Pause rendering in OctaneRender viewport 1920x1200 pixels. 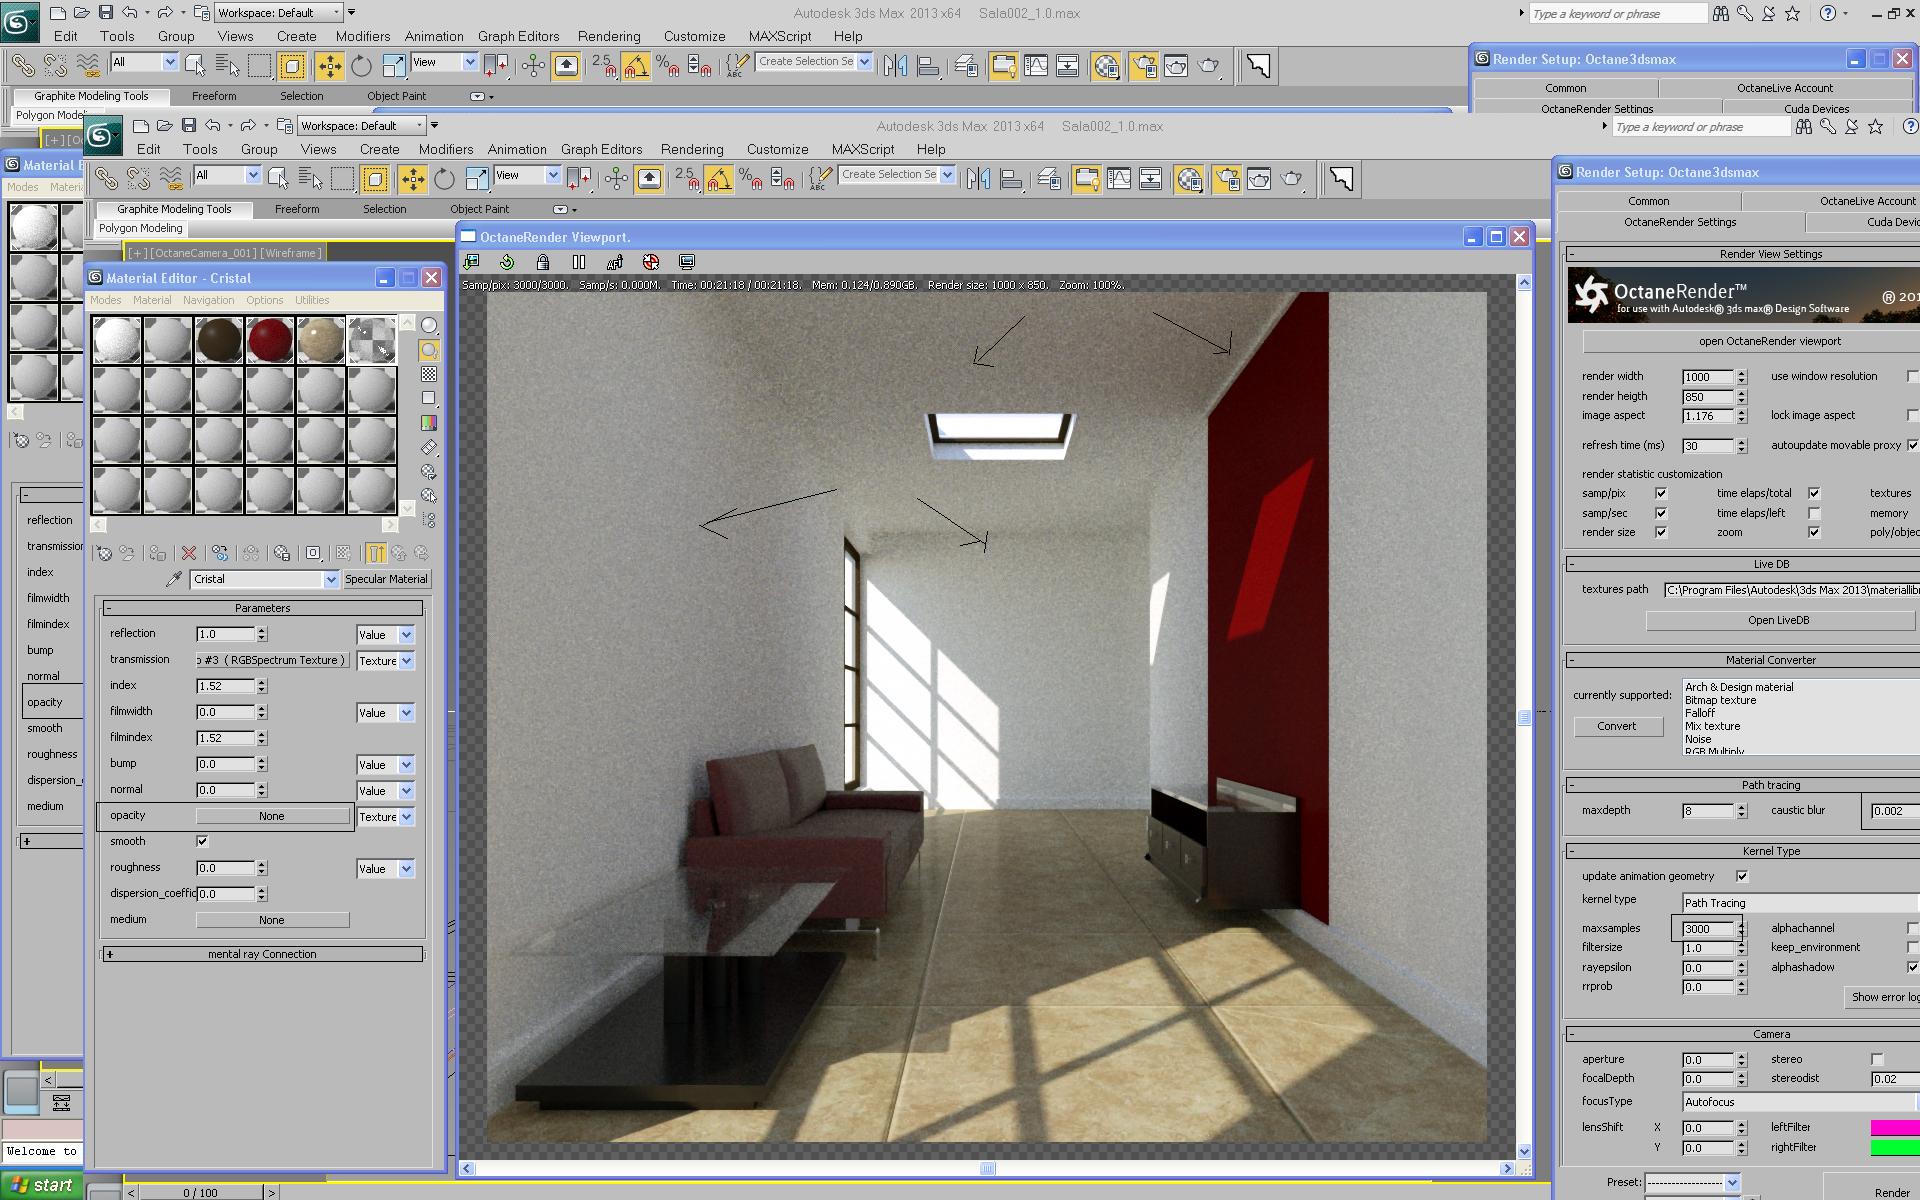coord(579,262)
